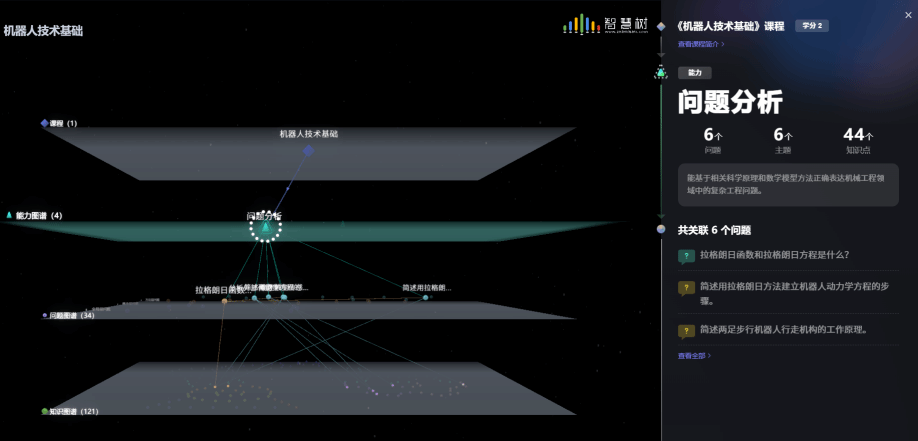Open the 6 个问题 statistic
This screenshot has width=918, height=441.
712,140
